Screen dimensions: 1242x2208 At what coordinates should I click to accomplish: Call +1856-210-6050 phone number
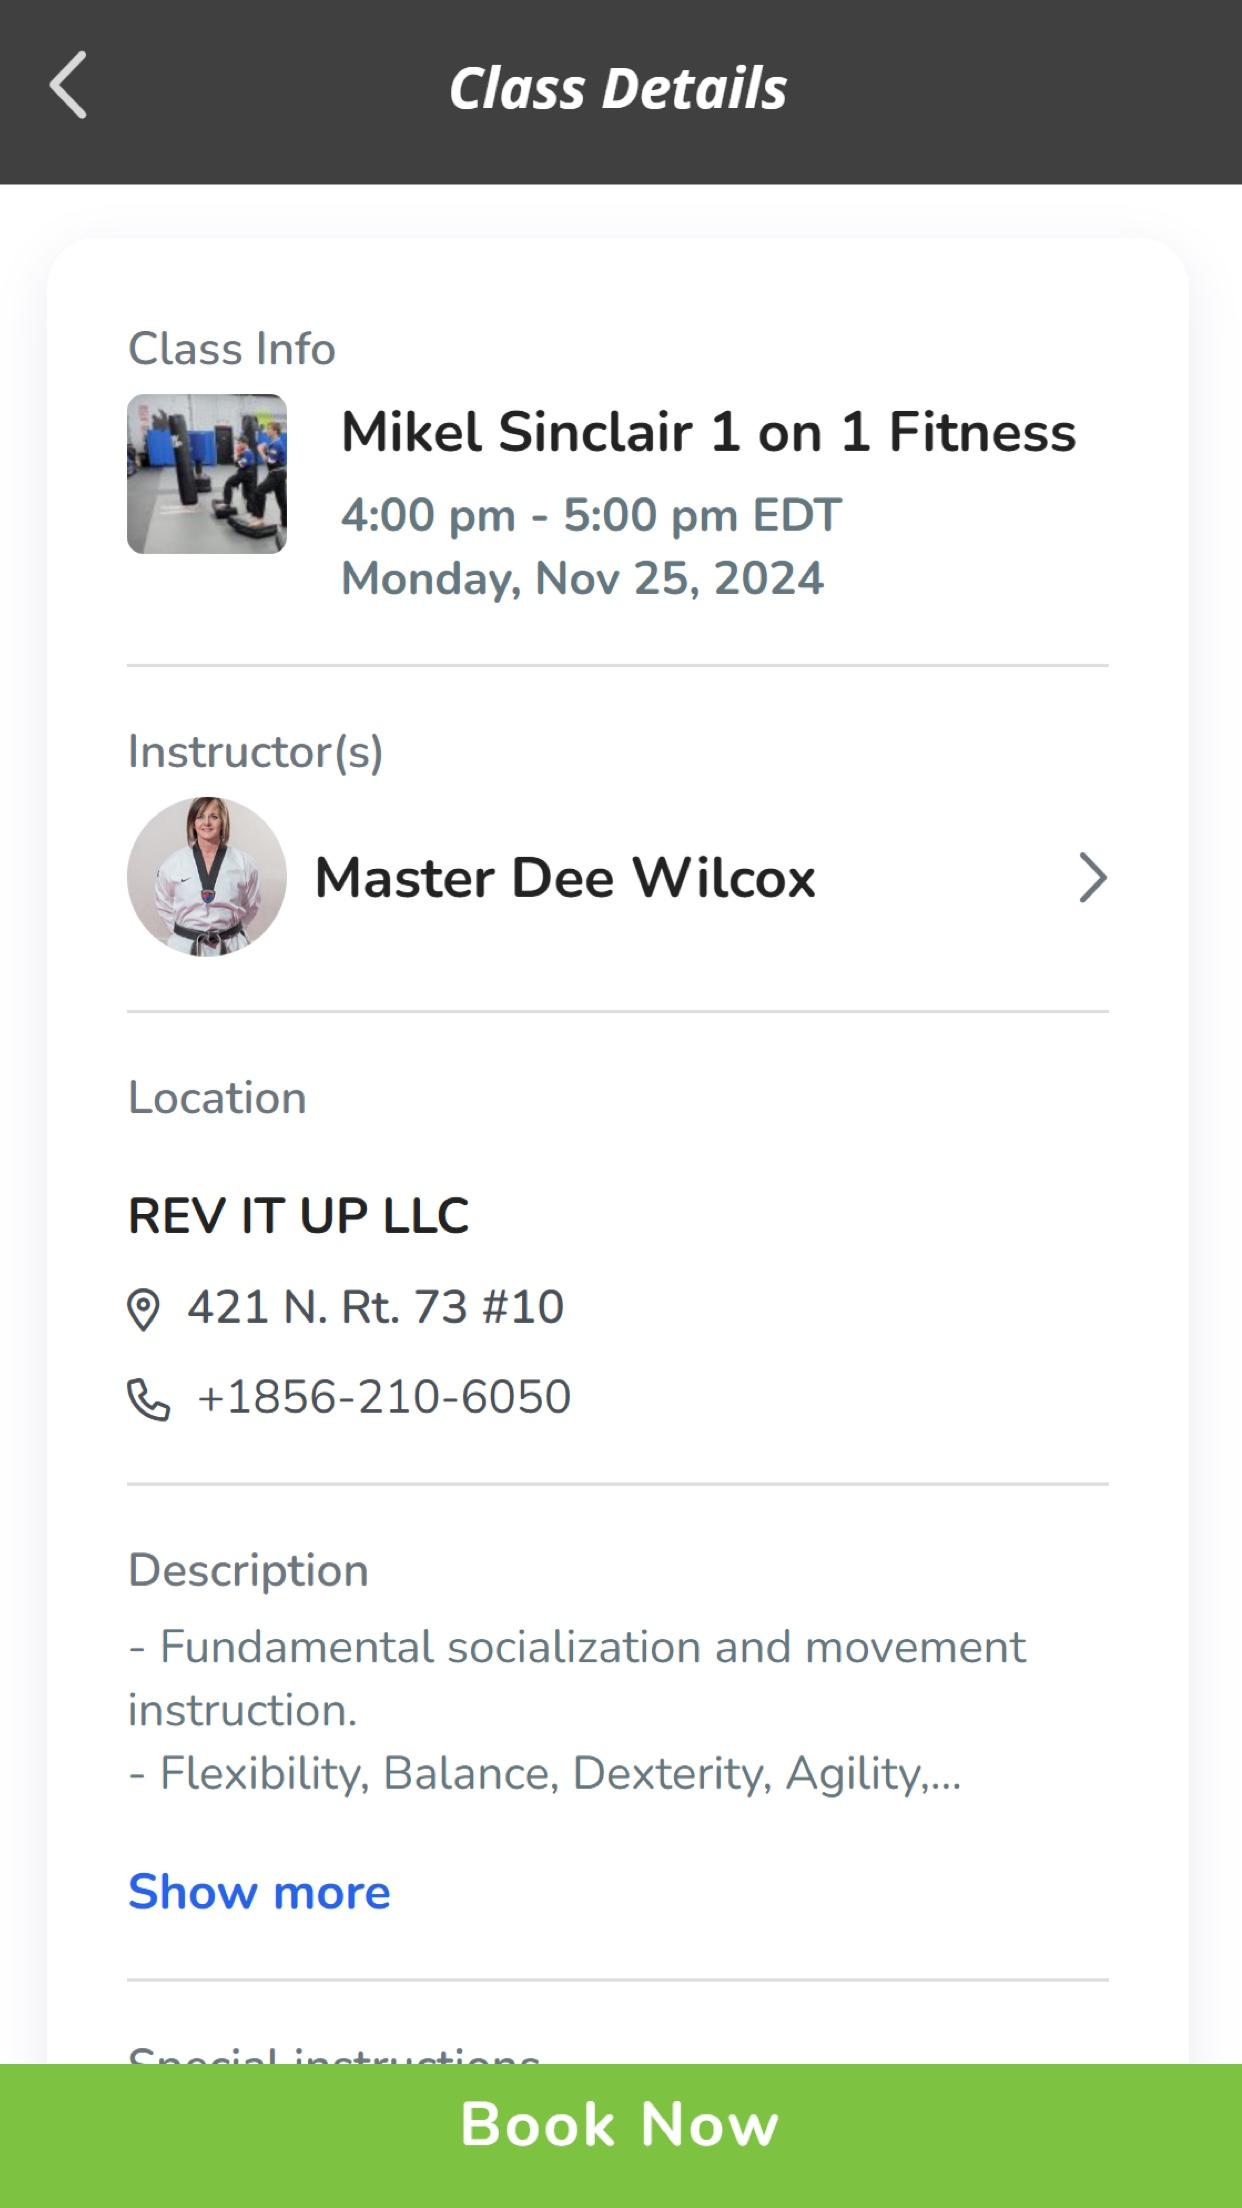coord(384,1397)
